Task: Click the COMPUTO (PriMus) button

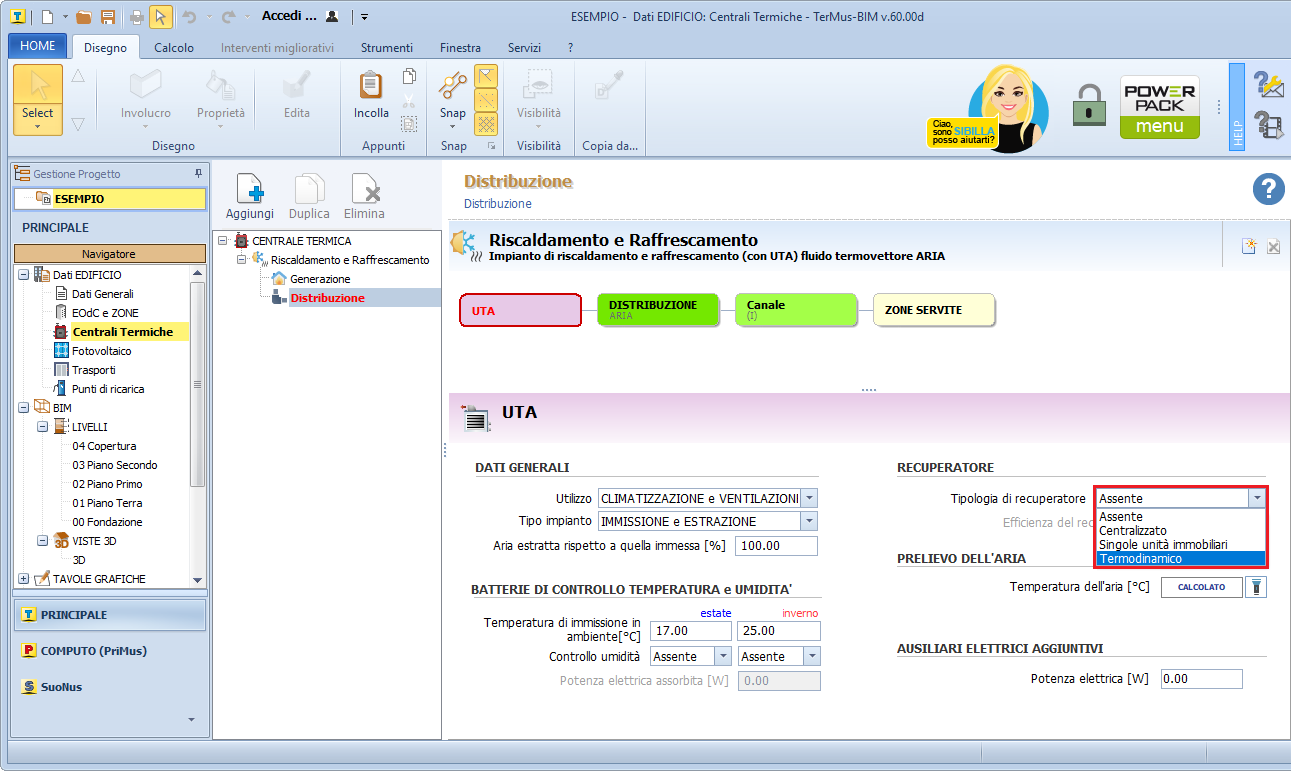Action: click(93, 651)
